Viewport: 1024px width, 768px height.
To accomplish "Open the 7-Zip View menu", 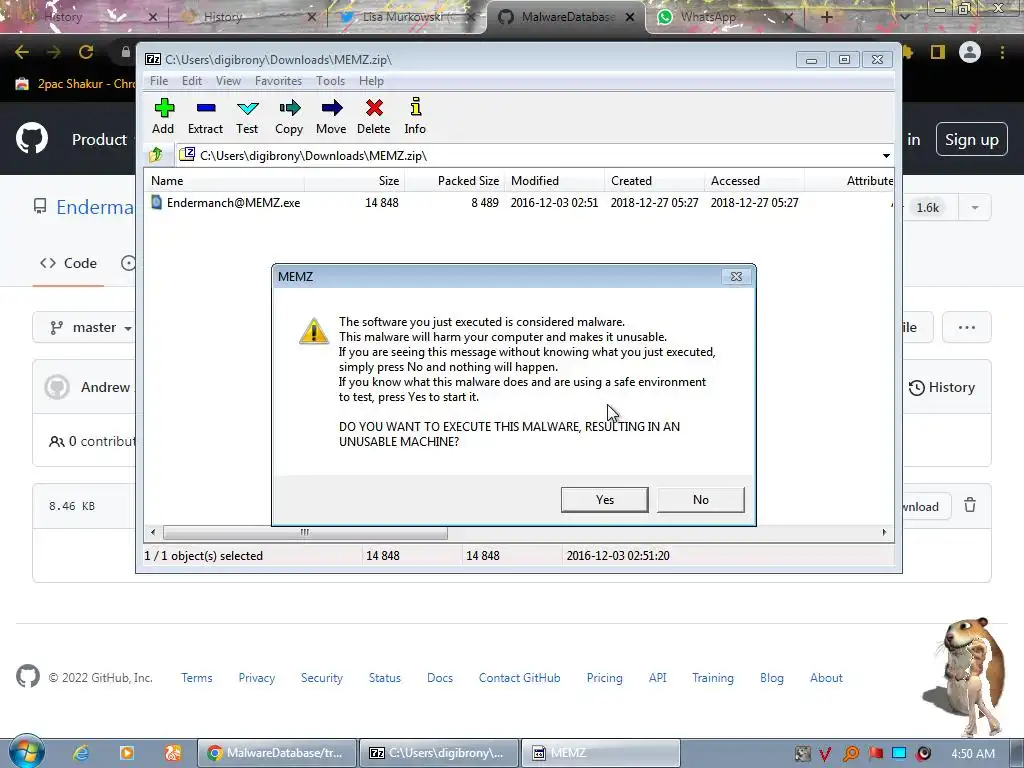I will 228,81.
